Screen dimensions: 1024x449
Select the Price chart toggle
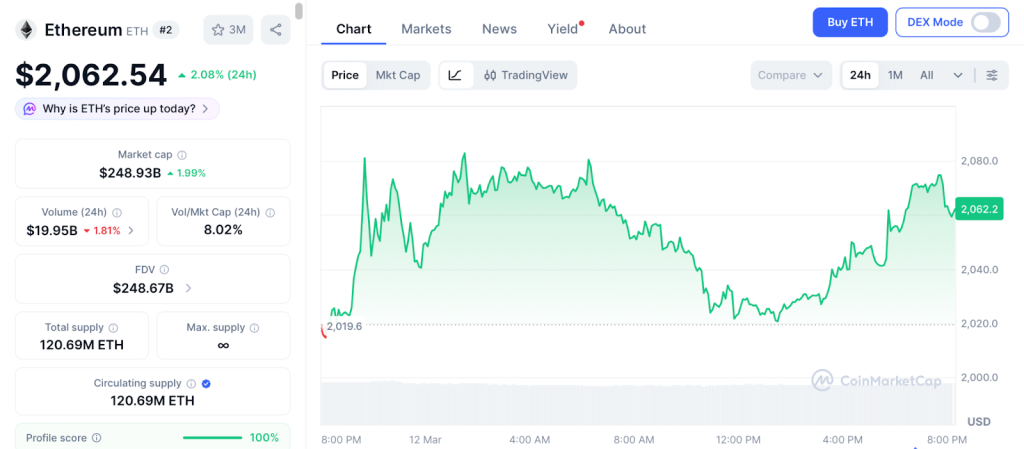point(345,75)
